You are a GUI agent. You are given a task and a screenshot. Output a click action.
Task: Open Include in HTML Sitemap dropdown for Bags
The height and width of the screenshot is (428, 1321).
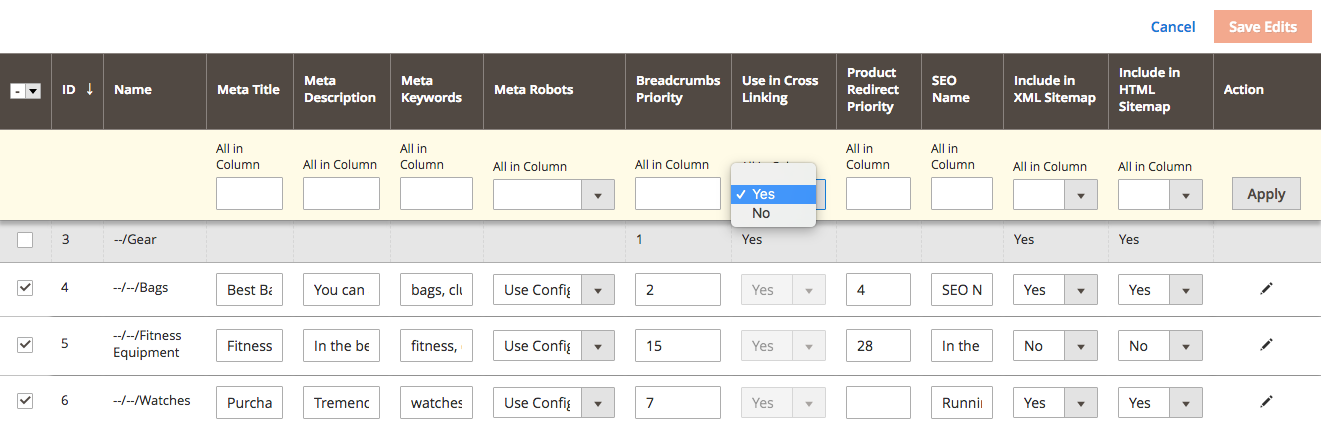(1160, 290)
